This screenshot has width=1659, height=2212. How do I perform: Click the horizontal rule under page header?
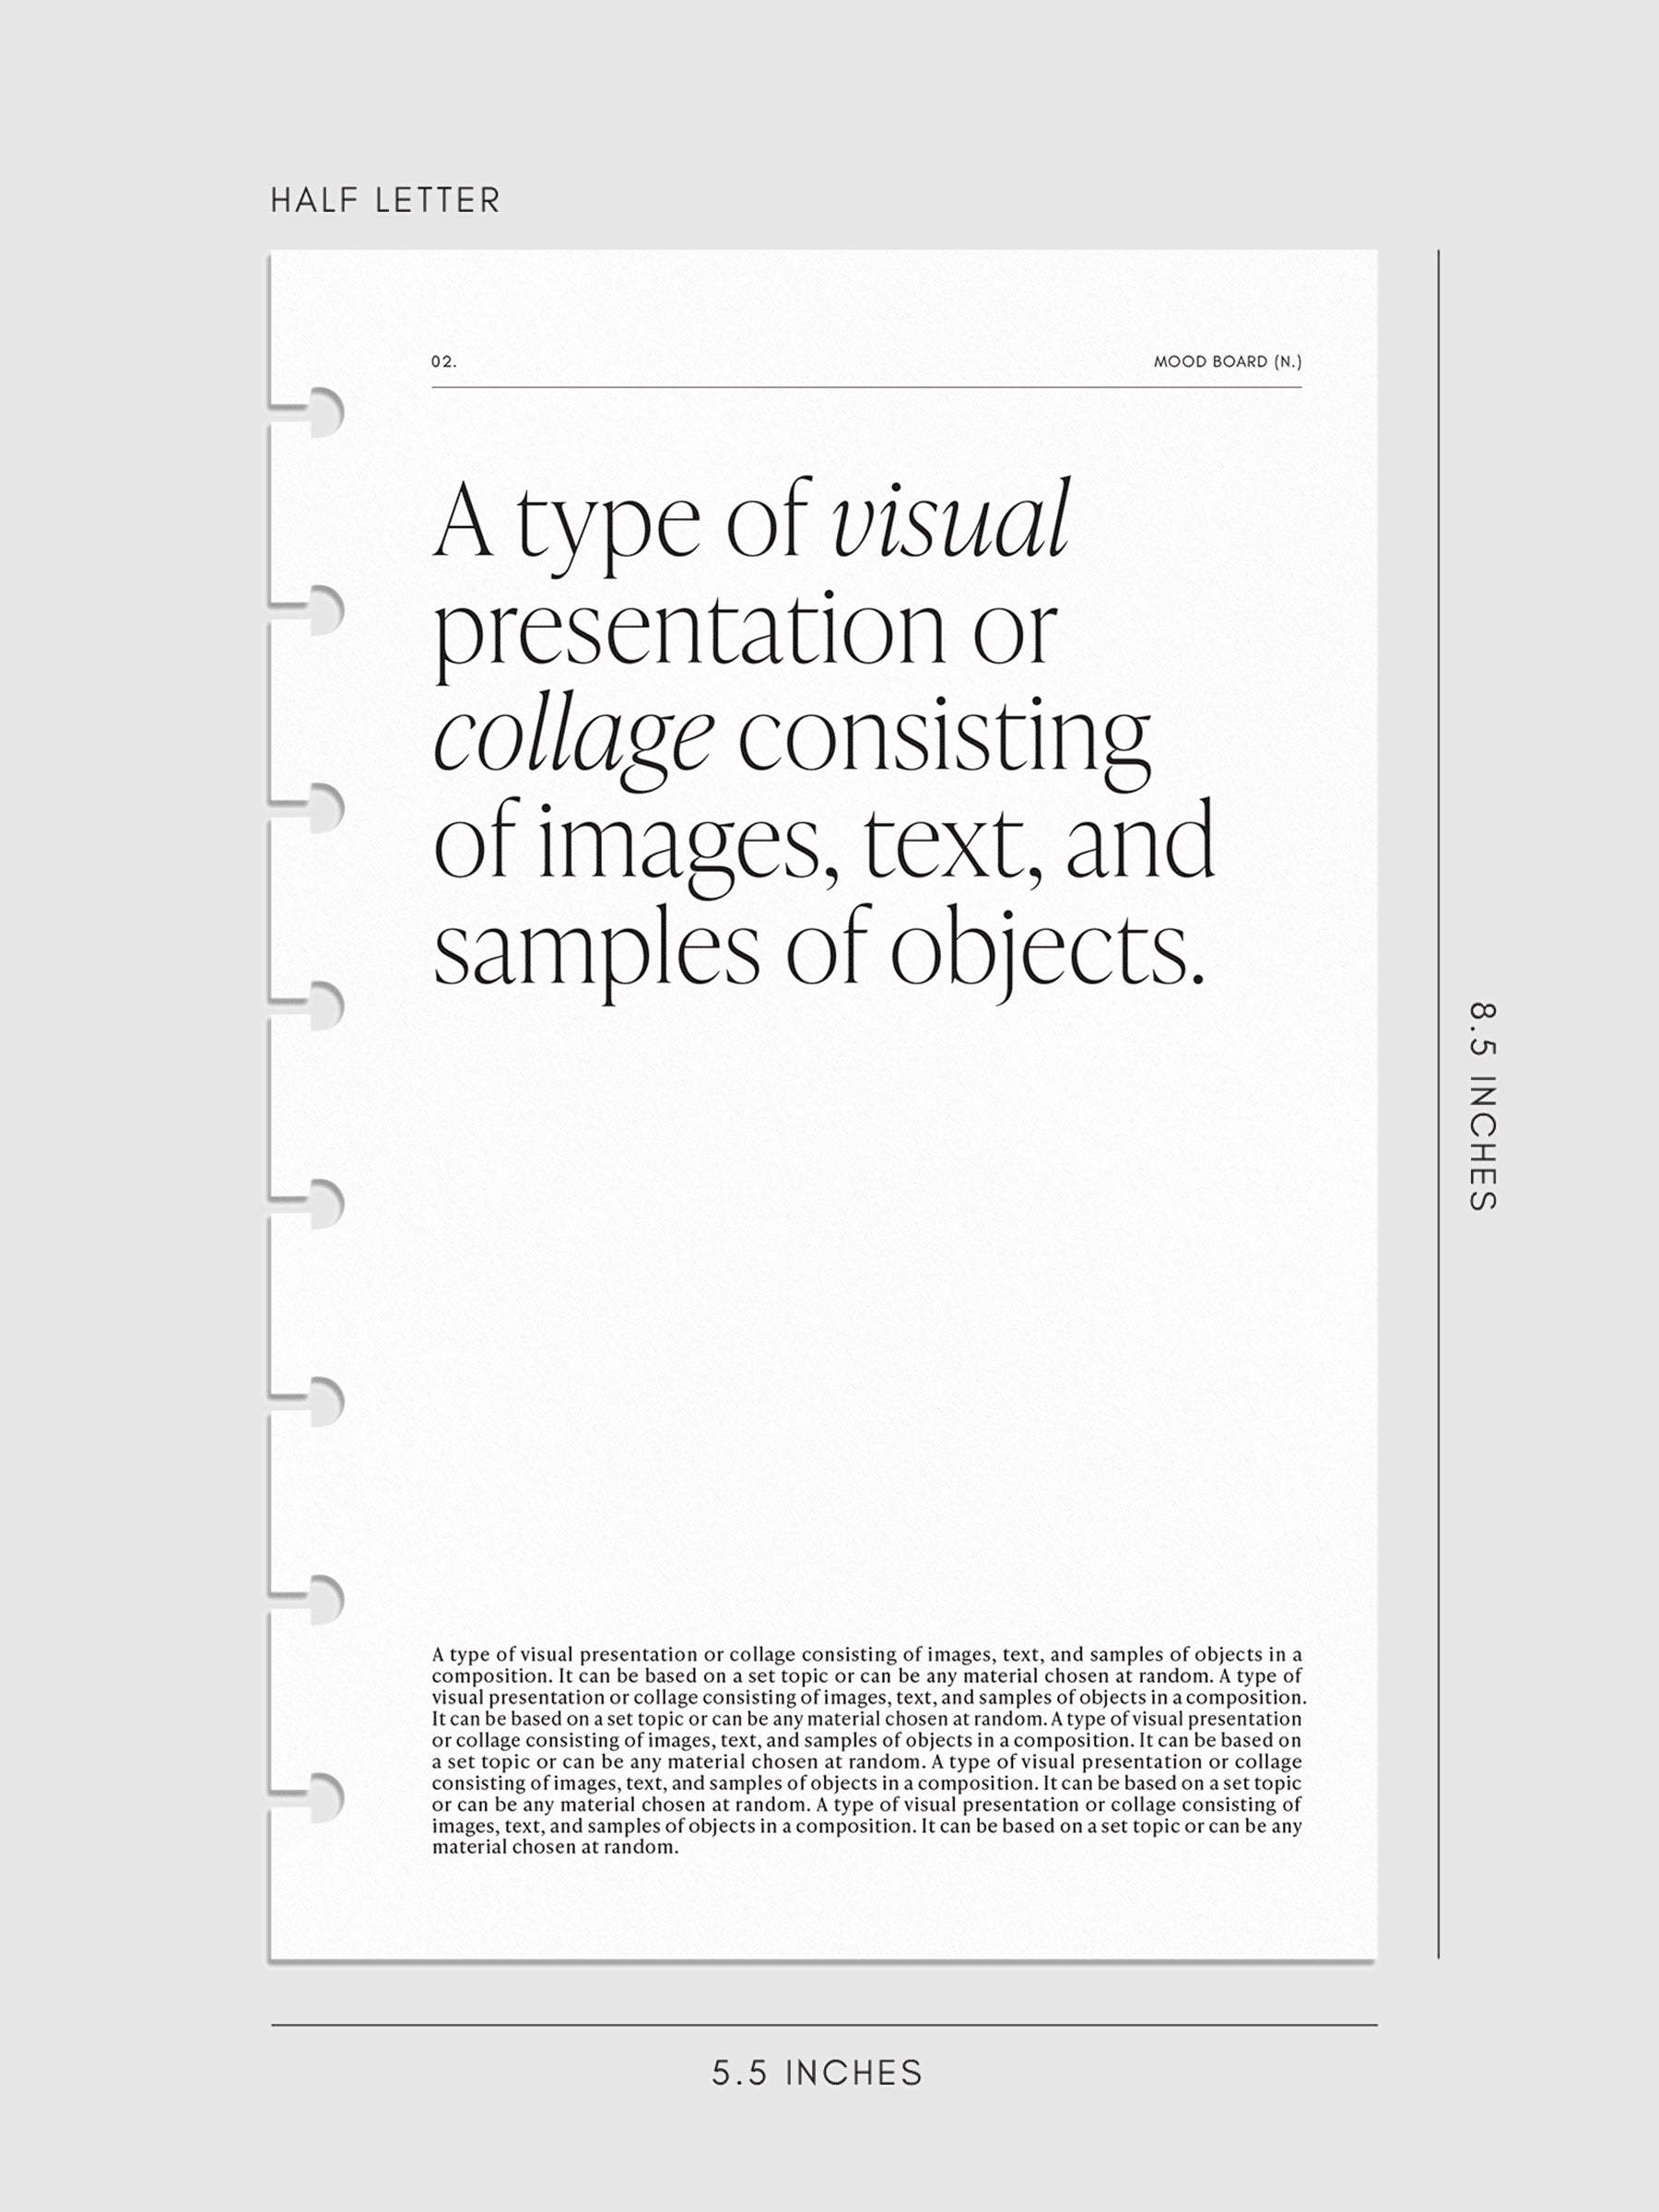tap(866, 387)
